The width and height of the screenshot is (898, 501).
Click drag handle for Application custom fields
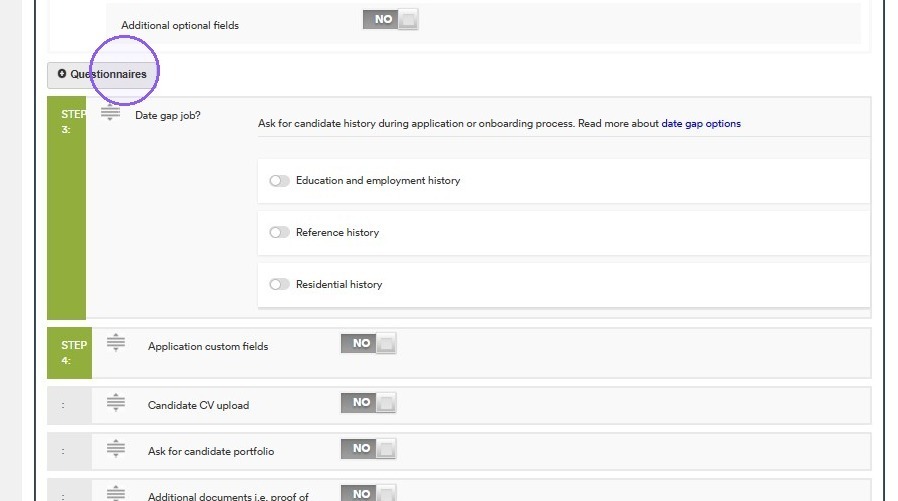(x=116, y=342)
